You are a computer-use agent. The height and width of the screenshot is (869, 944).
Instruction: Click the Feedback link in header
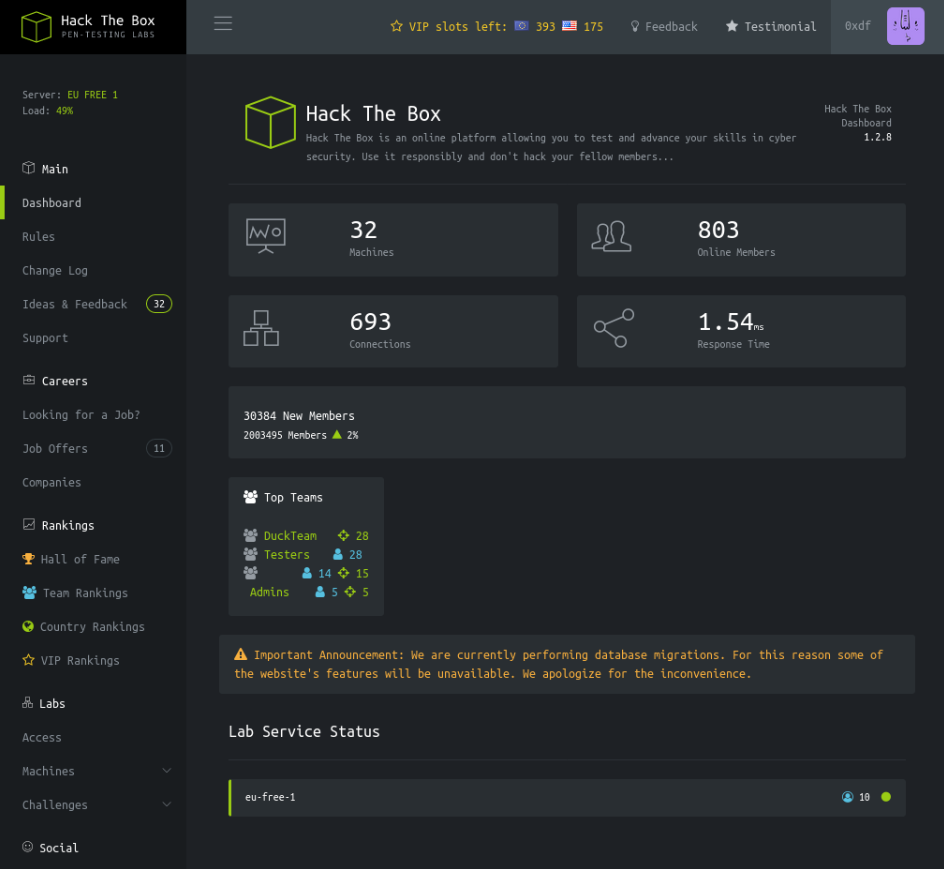pos(671,26)
